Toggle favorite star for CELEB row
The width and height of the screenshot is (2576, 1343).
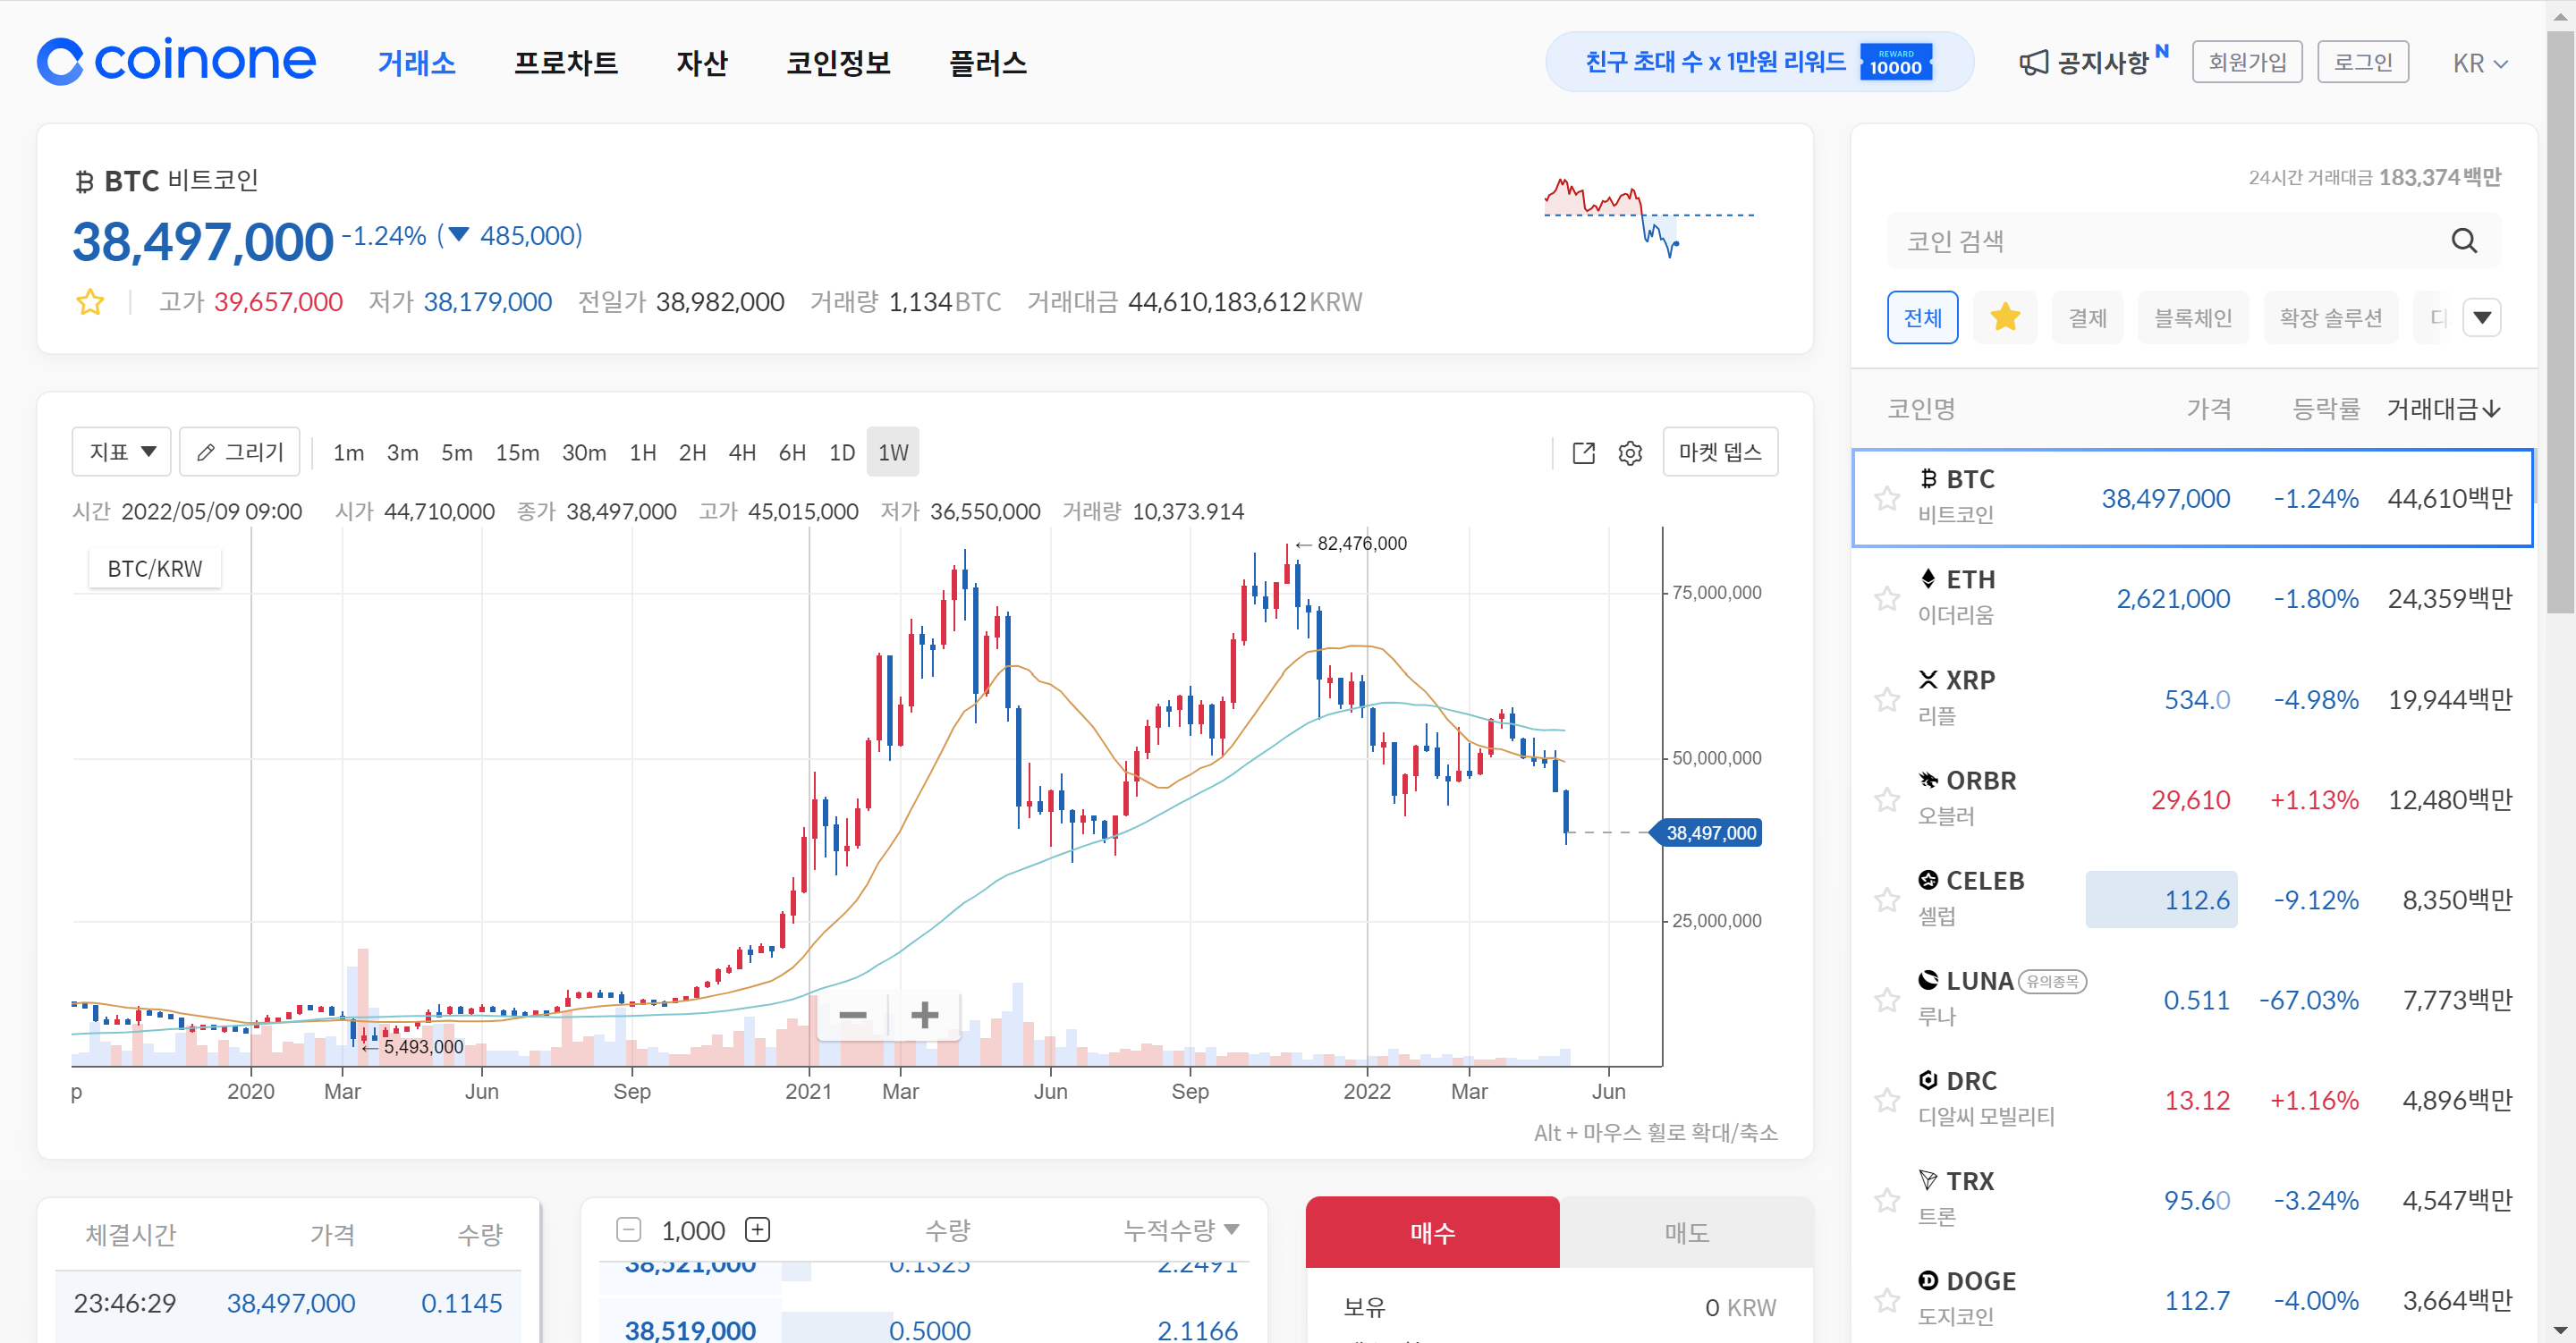1886,900
